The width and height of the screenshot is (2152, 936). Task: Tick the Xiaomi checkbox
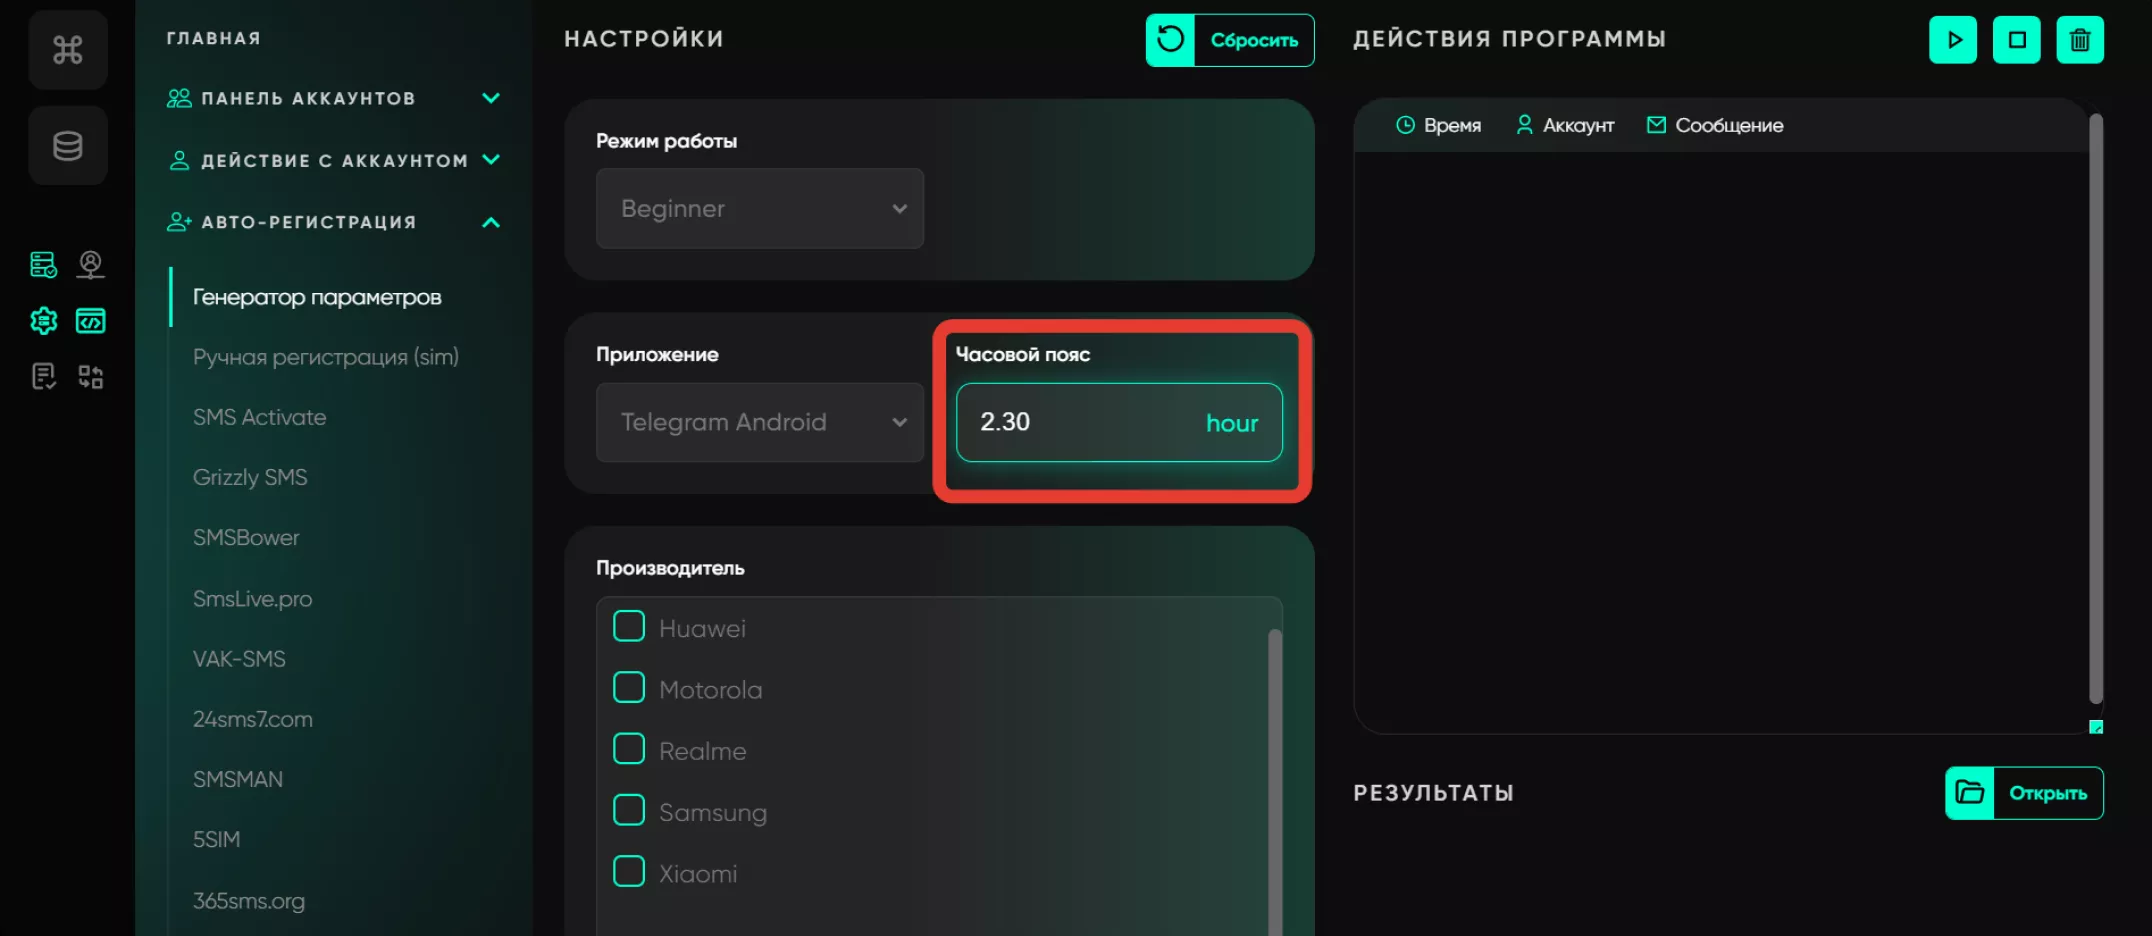629,872
